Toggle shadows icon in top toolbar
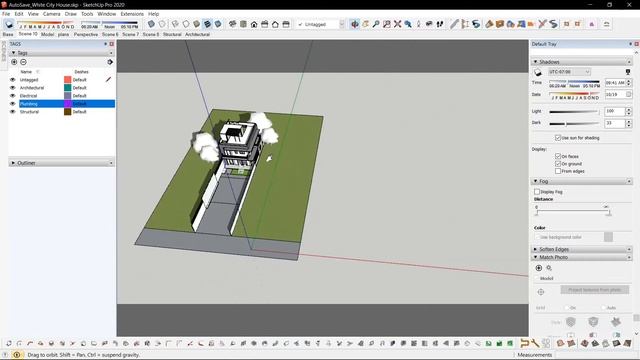The width and height of the screenshot is (640, 360). (x=9, y=24)
